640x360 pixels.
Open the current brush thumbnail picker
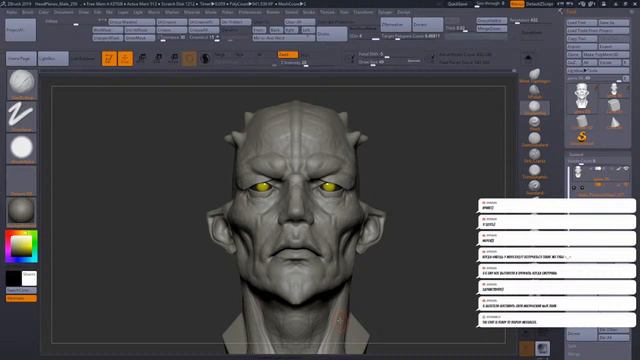22,84
